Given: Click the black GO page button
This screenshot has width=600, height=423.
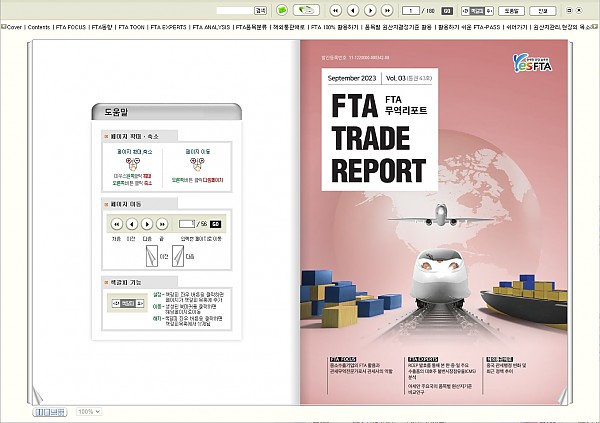Looking at the screenshot, I should [x=447, y=11].
